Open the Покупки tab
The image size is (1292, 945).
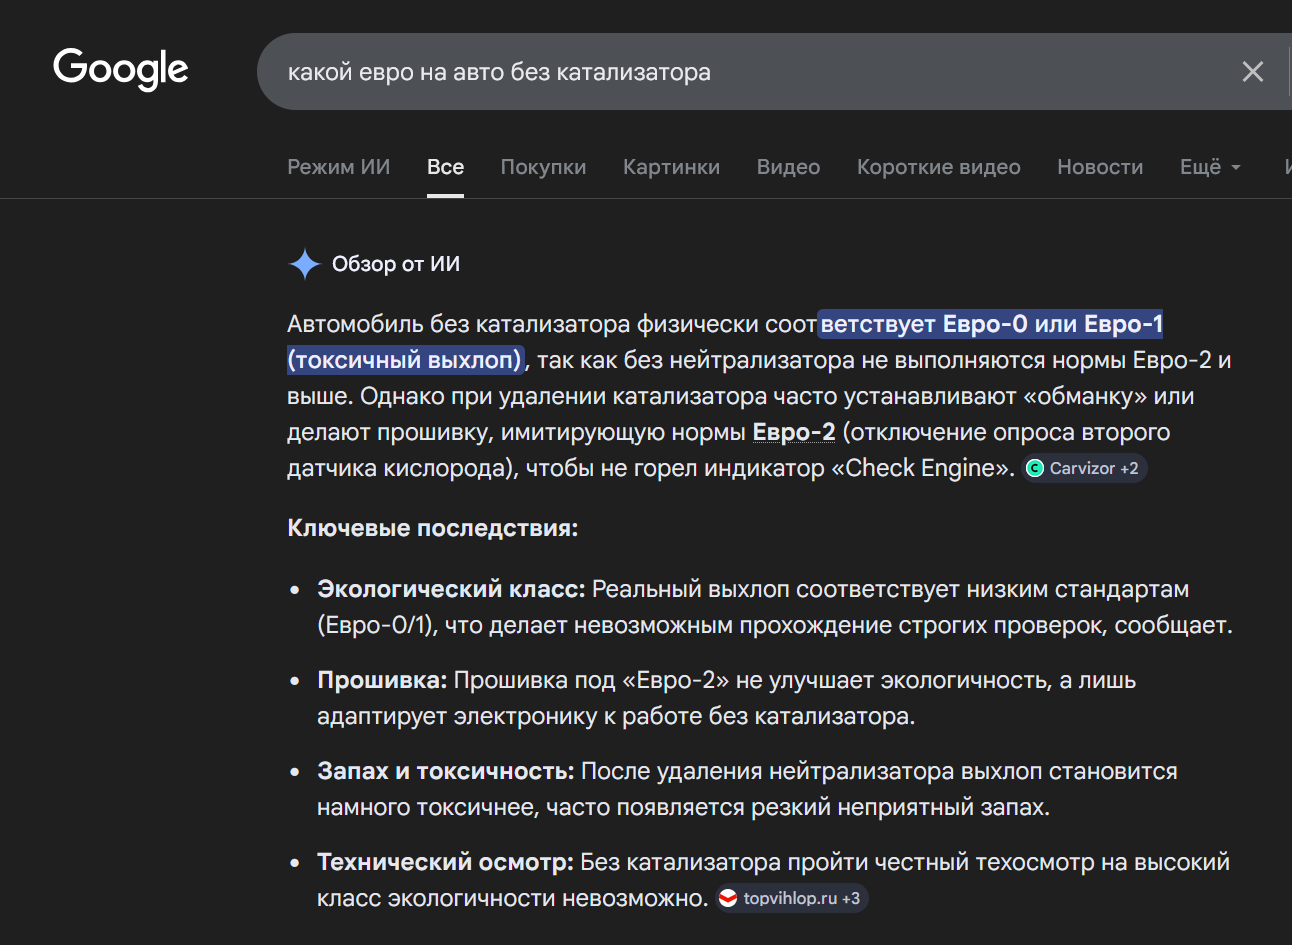(x=543, y=167)
